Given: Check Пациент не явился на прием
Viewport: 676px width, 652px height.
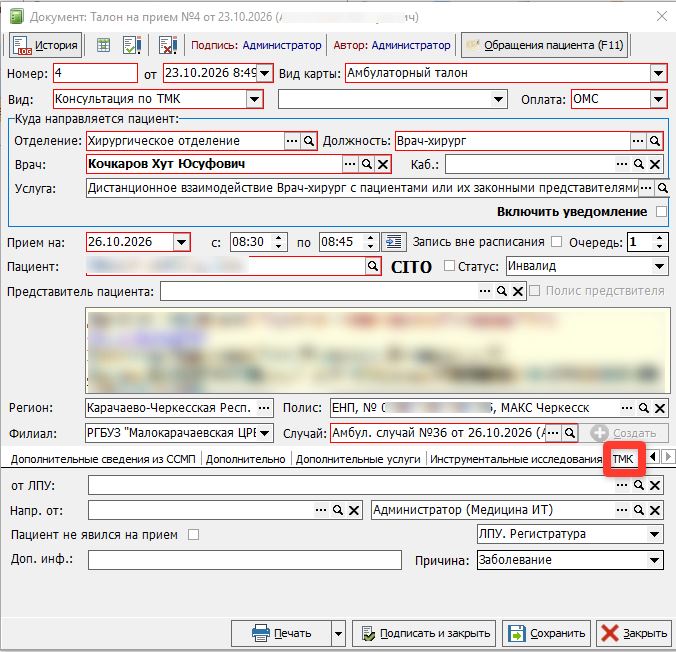Looking at the screenshot, I should tap(194, 535).
